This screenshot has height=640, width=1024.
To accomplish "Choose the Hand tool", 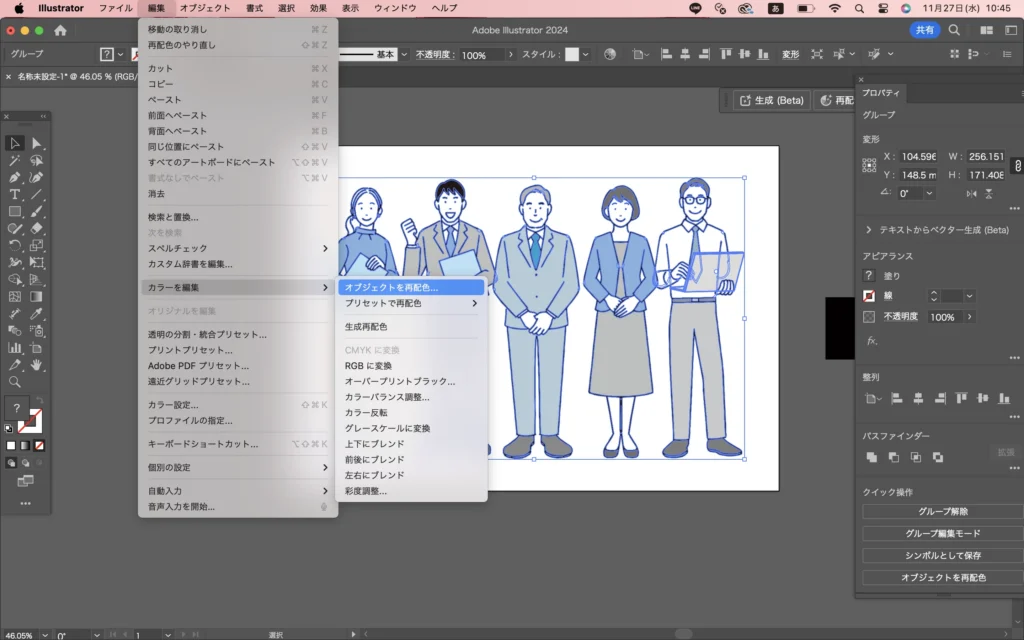I will [37, 365].
